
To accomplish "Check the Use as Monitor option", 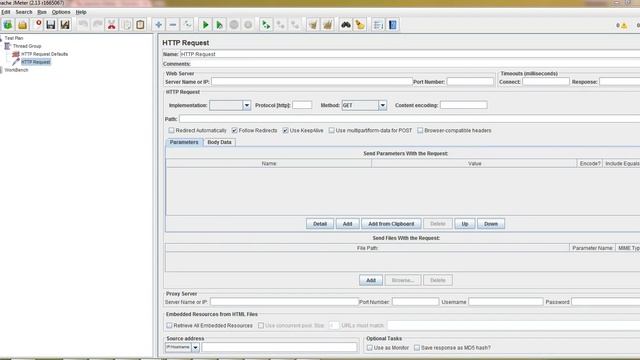I will (369, 348).
